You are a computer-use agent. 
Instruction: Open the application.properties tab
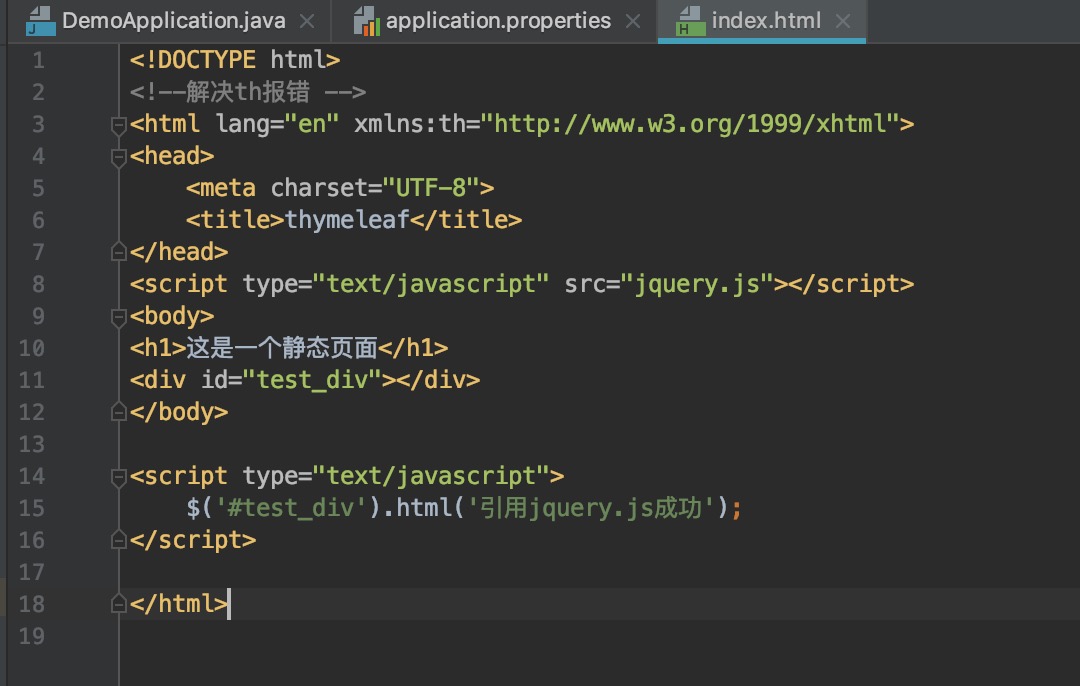coord(498,21)
